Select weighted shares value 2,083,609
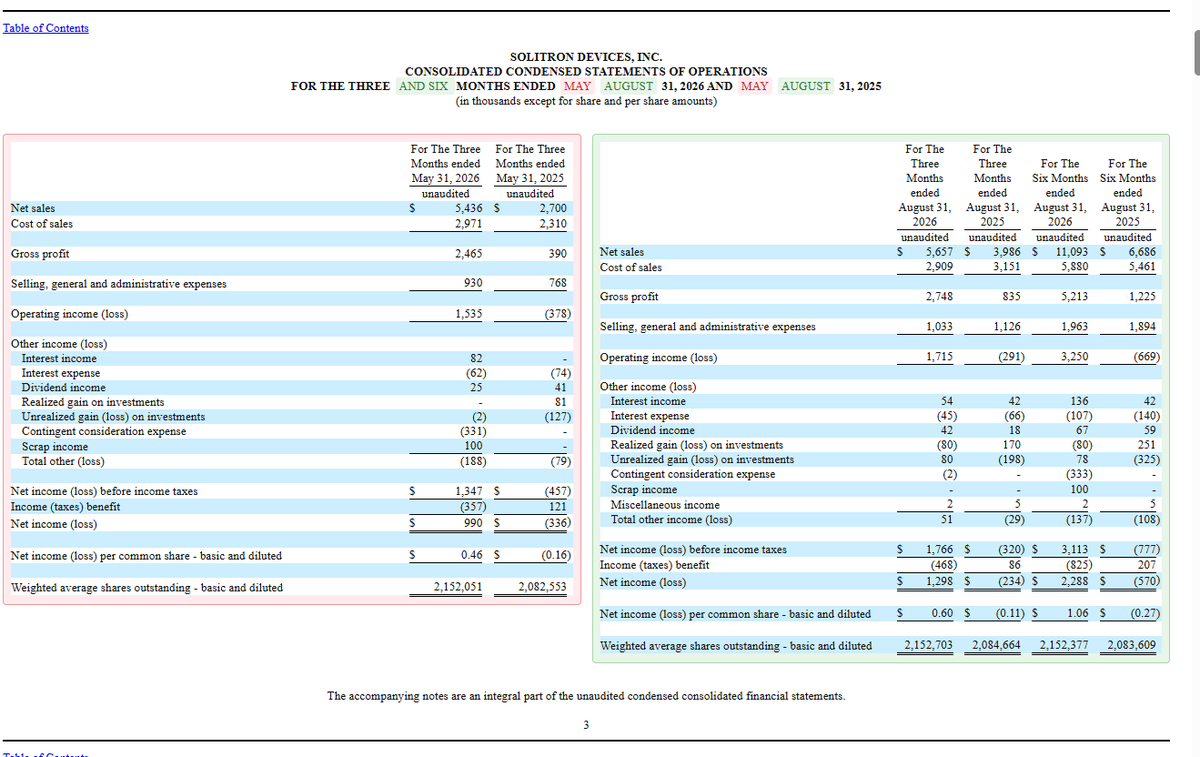1200x757 pixels. coord(1132,645)
